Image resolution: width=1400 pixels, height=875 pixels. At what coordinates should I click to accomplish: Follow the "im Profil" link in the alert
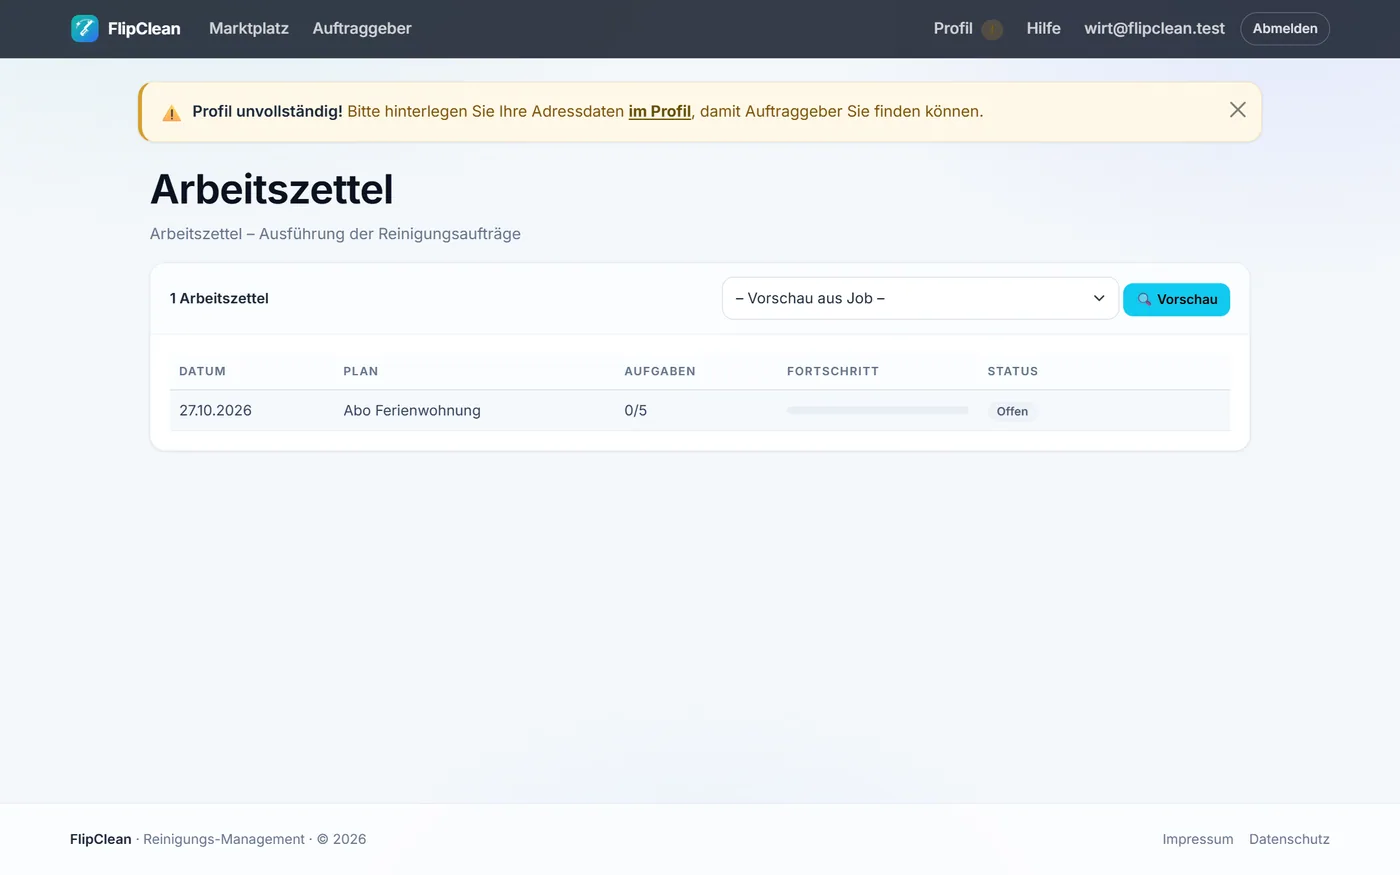point(660,111)
